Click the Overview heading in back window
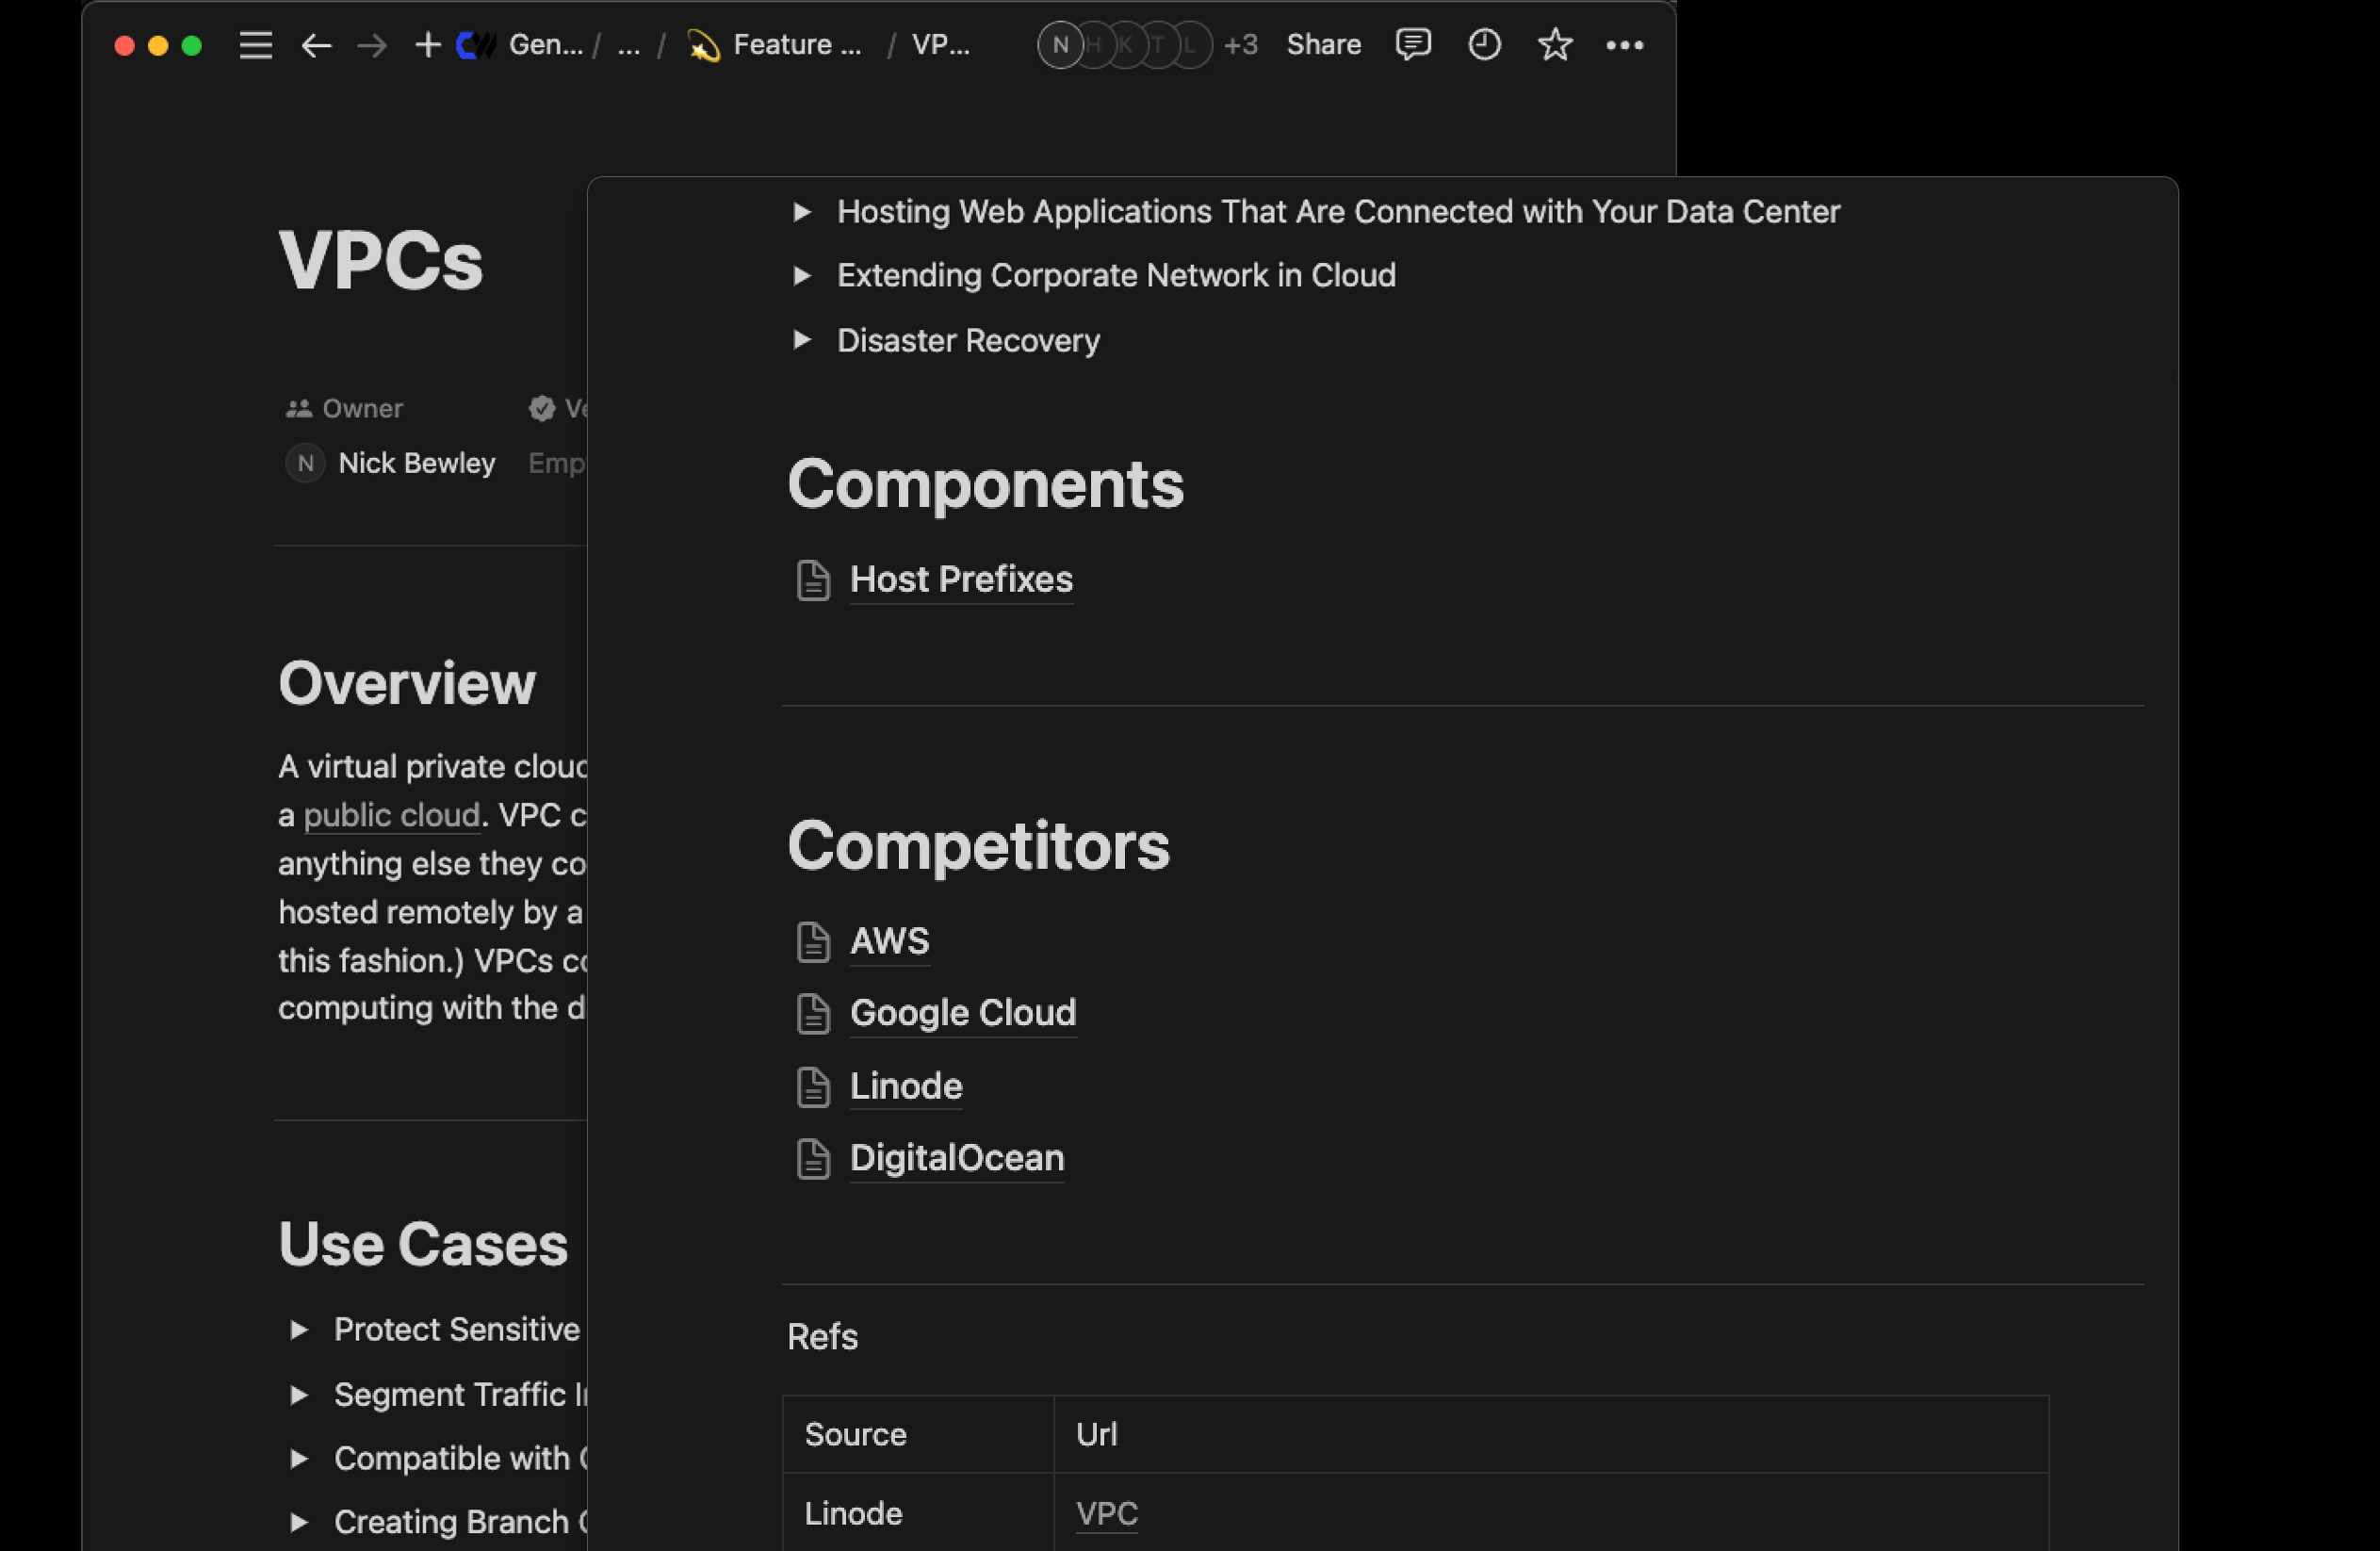This screenshot has width=2380, height=1551. tap(407, 684)
